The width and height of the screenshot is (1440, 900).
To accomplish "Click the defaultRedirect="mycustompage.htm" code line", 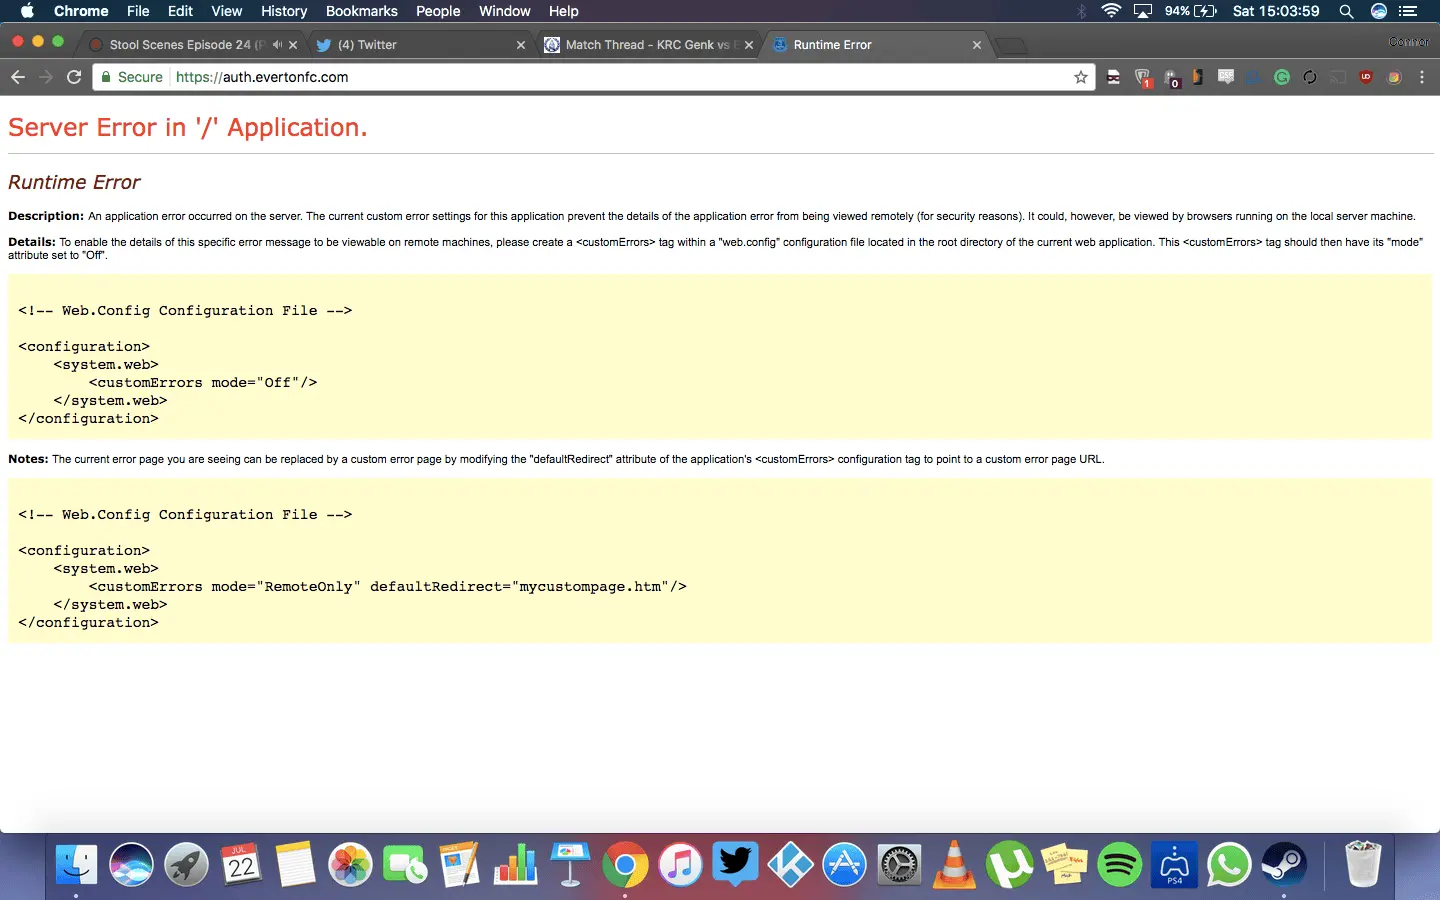I will [388, 587].
